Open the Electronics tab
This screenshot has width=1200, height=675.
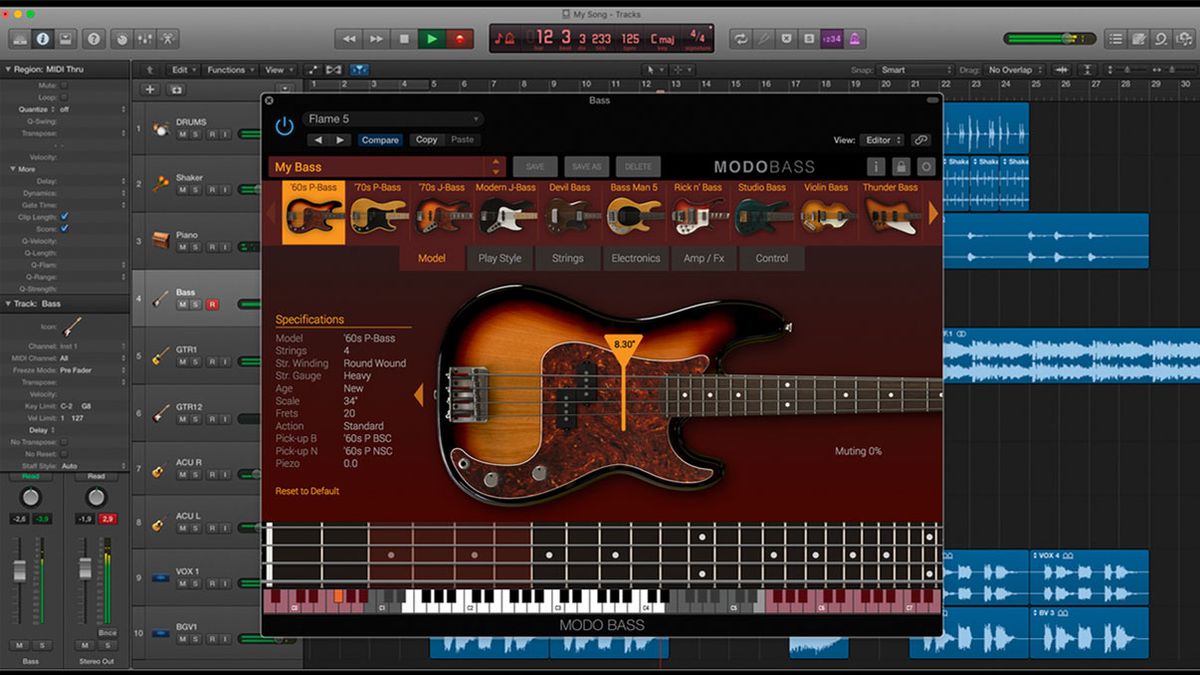[636, 258]
